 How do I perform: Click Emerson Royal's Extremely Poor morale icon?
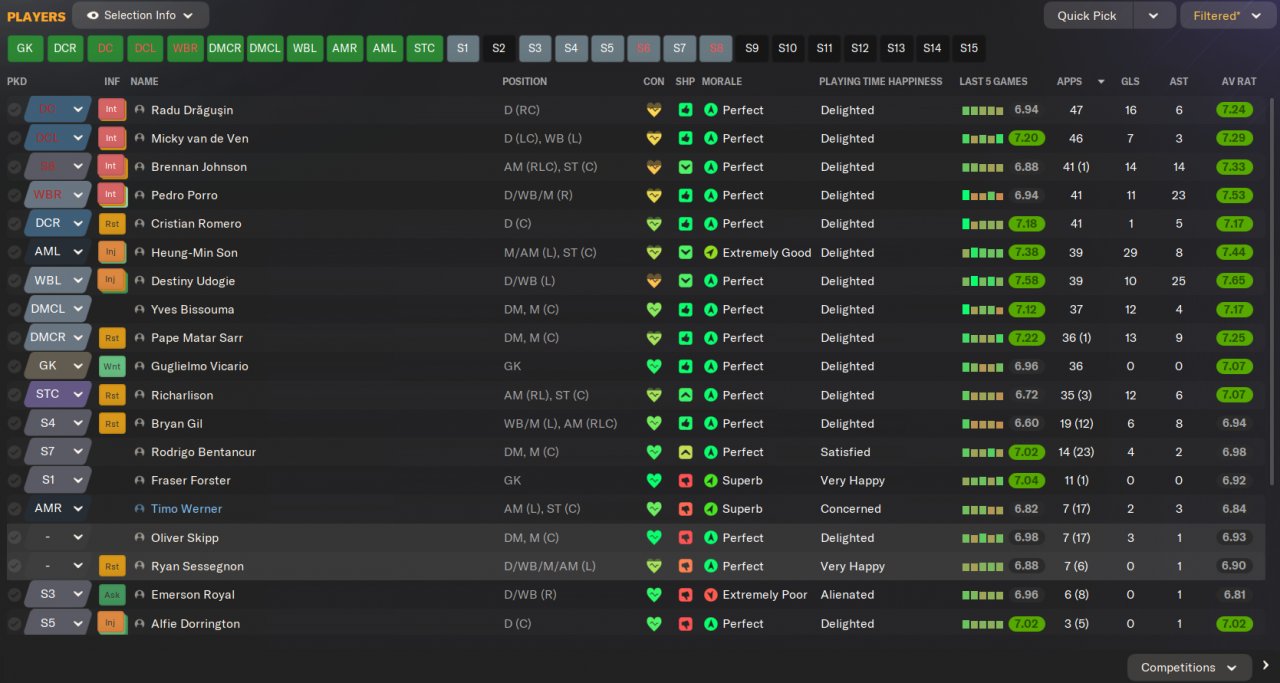(711, 594)
